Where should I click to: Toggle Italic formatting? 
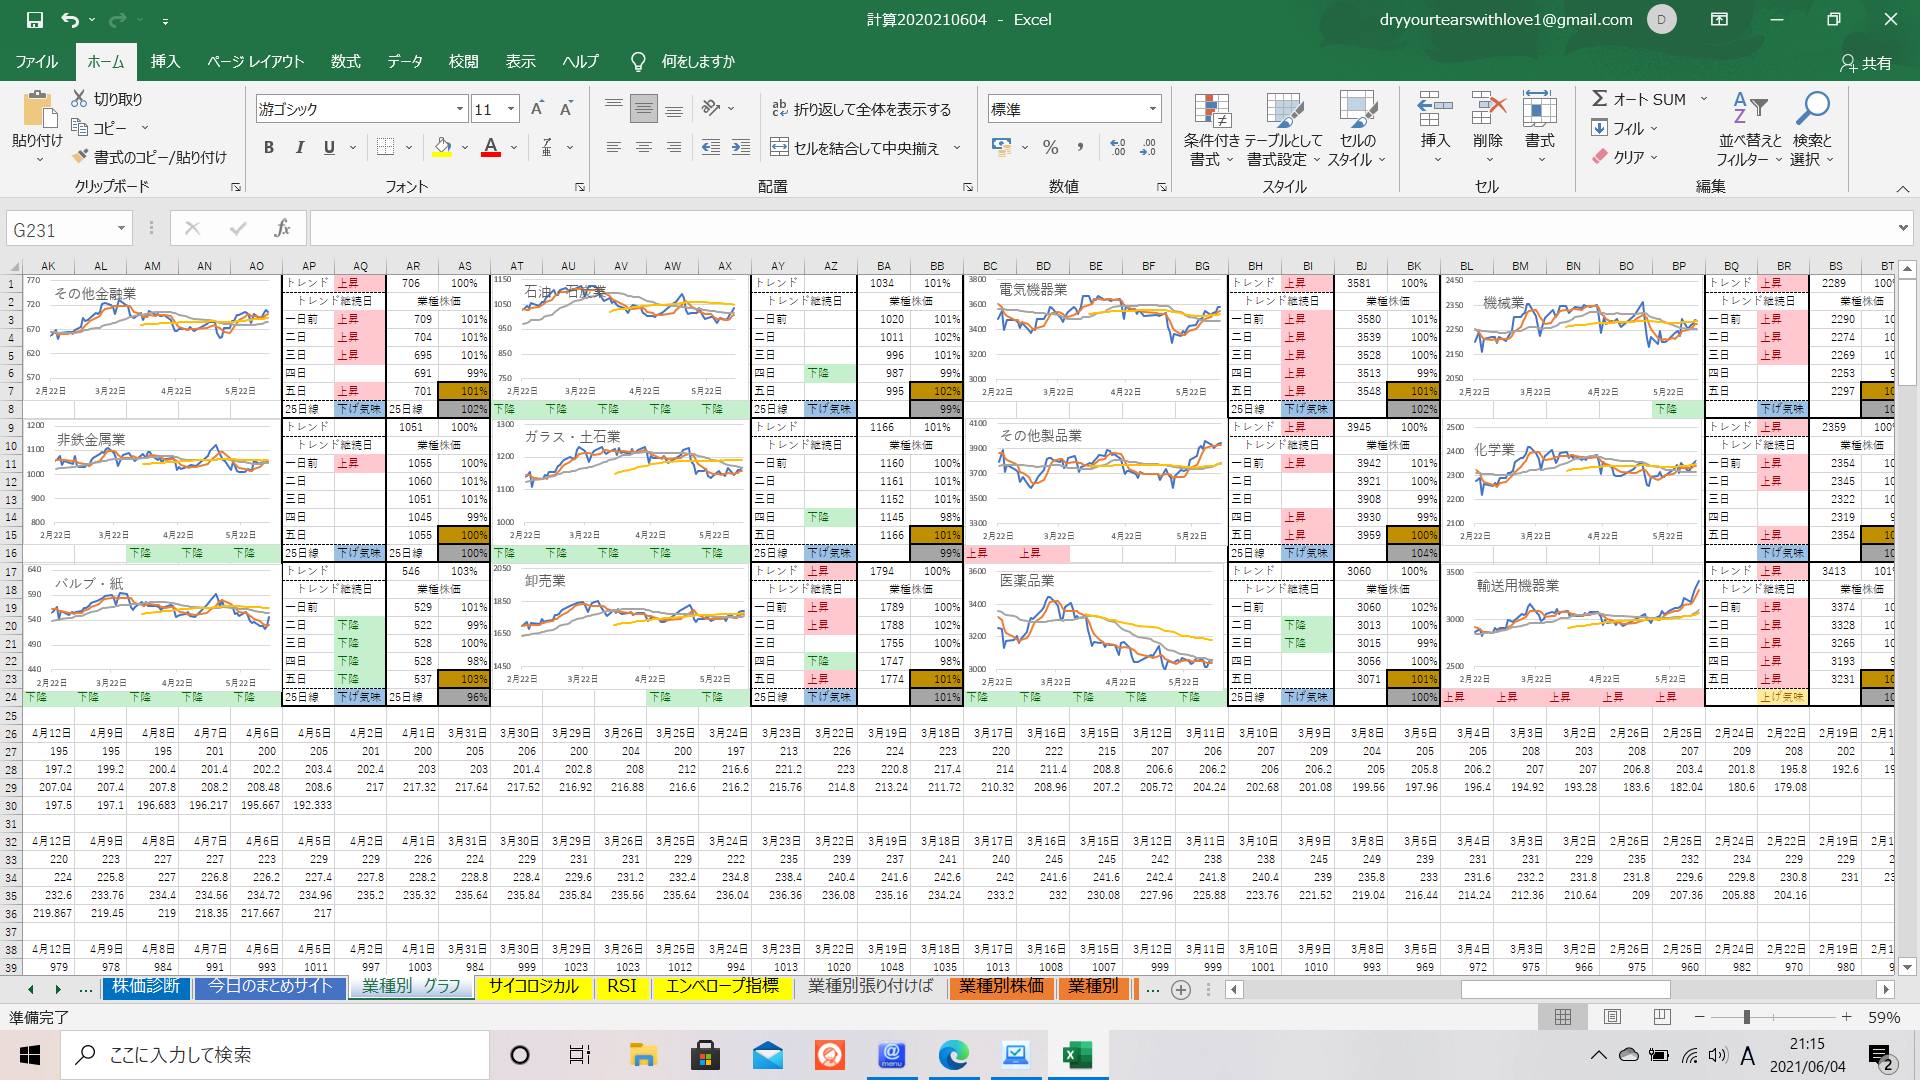click(299, 148)
